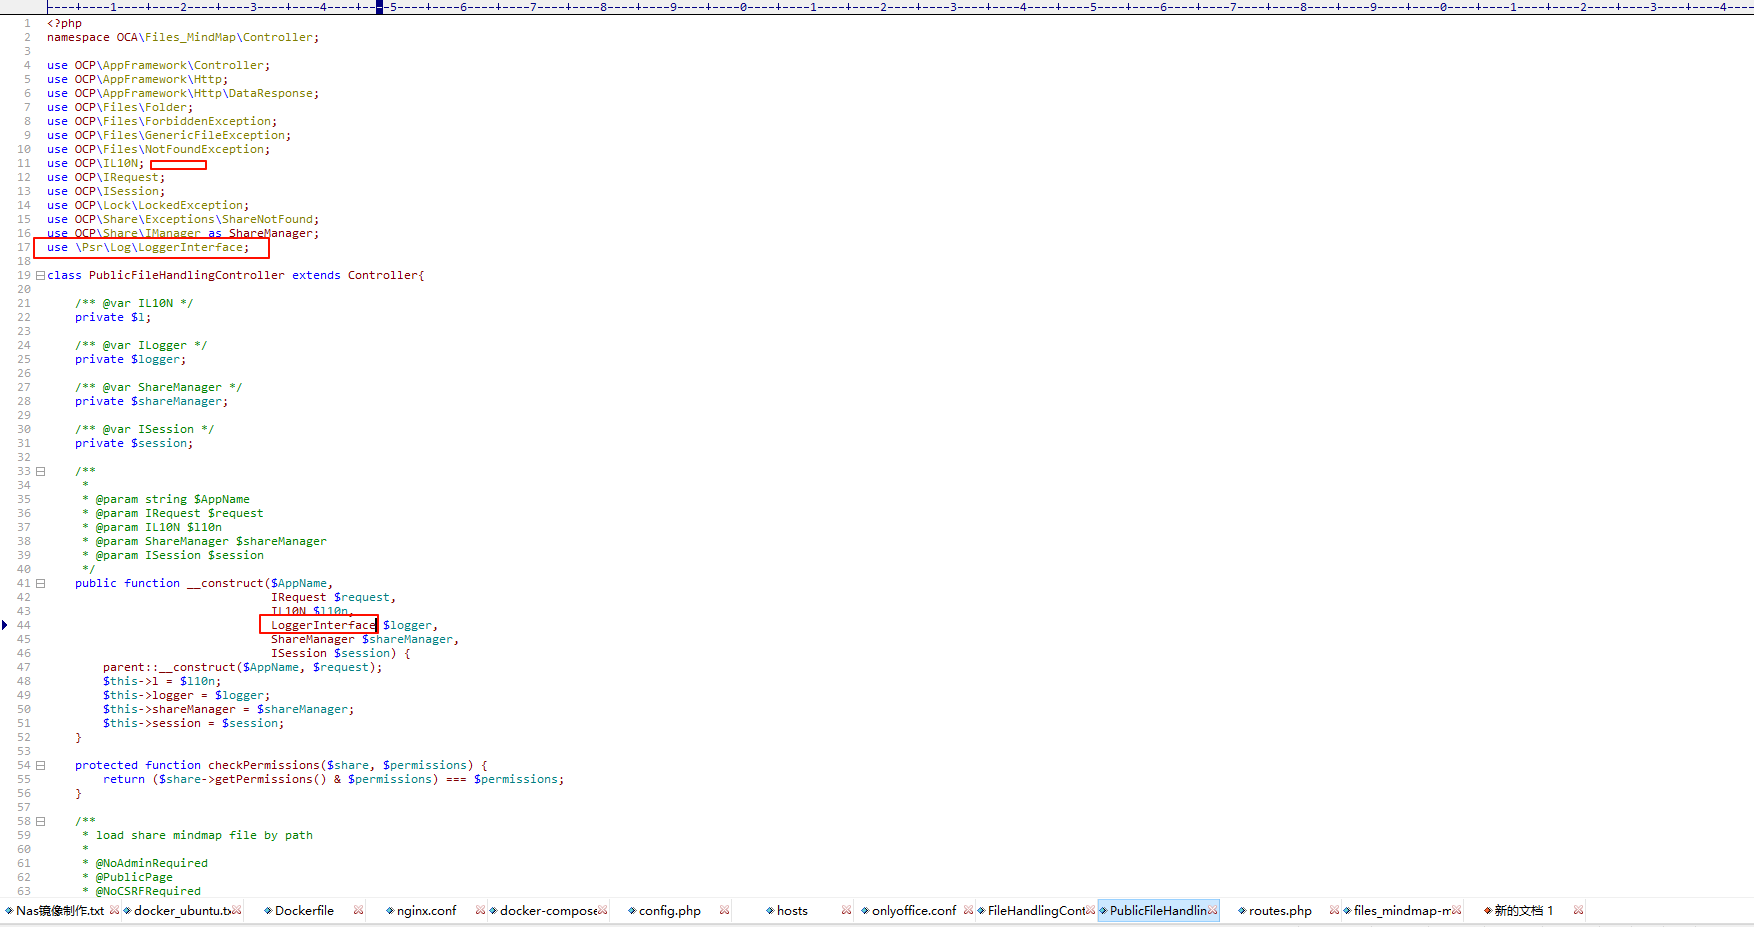The height and width of the screenshot is (927, 1754).
Task: Click the 'use OCP\IRequest;' line
Action: (106, 177)
